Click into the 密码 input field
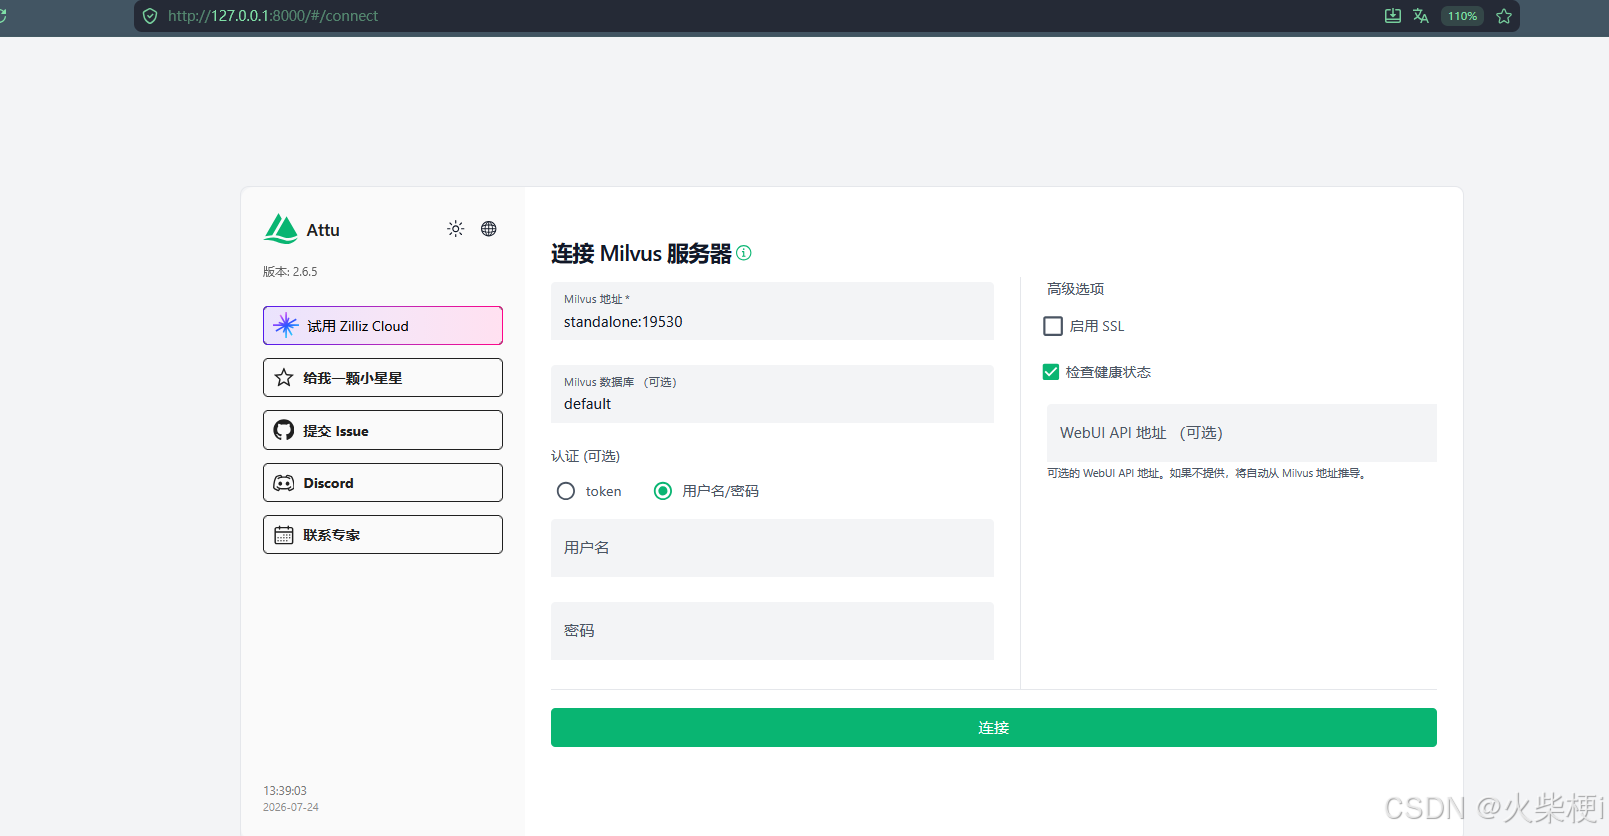Viewport: 1609px width, 836px height. click(x=772, y=631)
